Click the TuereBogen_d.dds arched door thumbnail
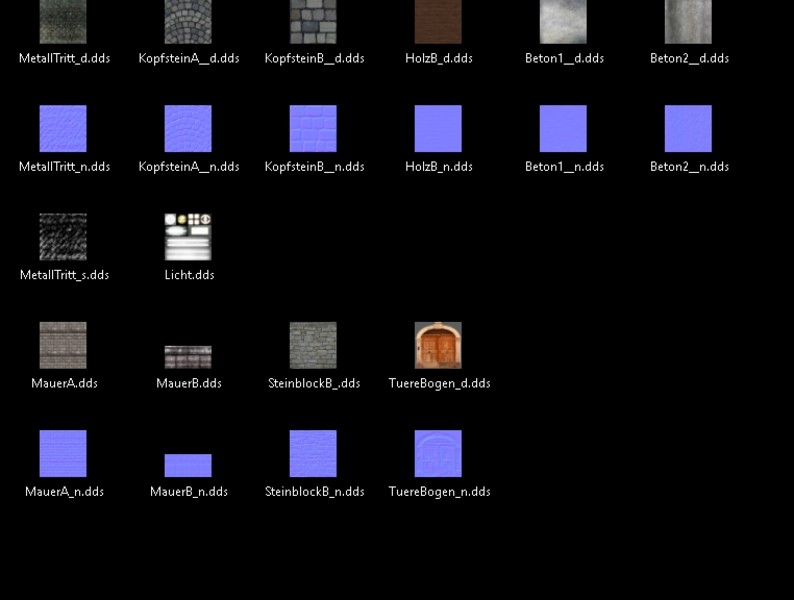This screenshot has width=794, height=600. pyautogui.click(x=438, y=345)
